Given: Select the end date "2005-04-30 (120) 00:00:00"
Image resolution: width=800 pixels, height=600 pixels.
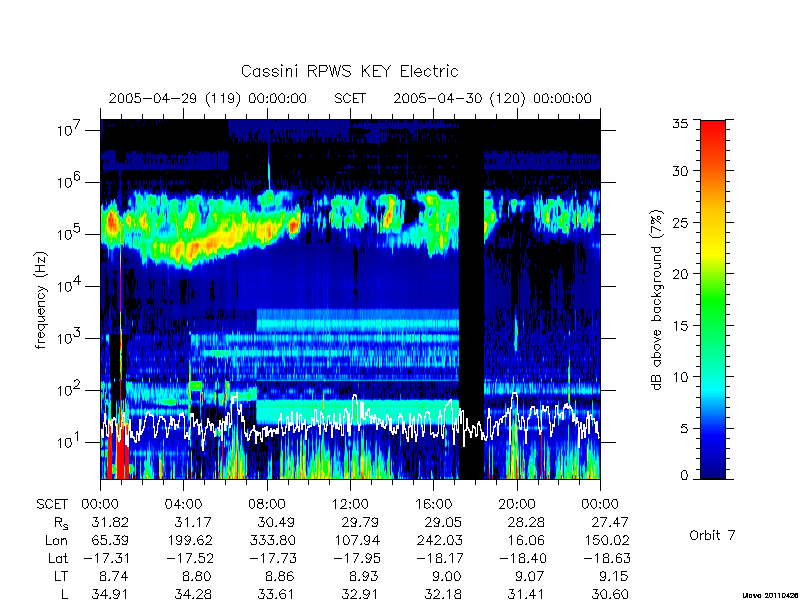Looking at the screenshot, I should (492, 98).
